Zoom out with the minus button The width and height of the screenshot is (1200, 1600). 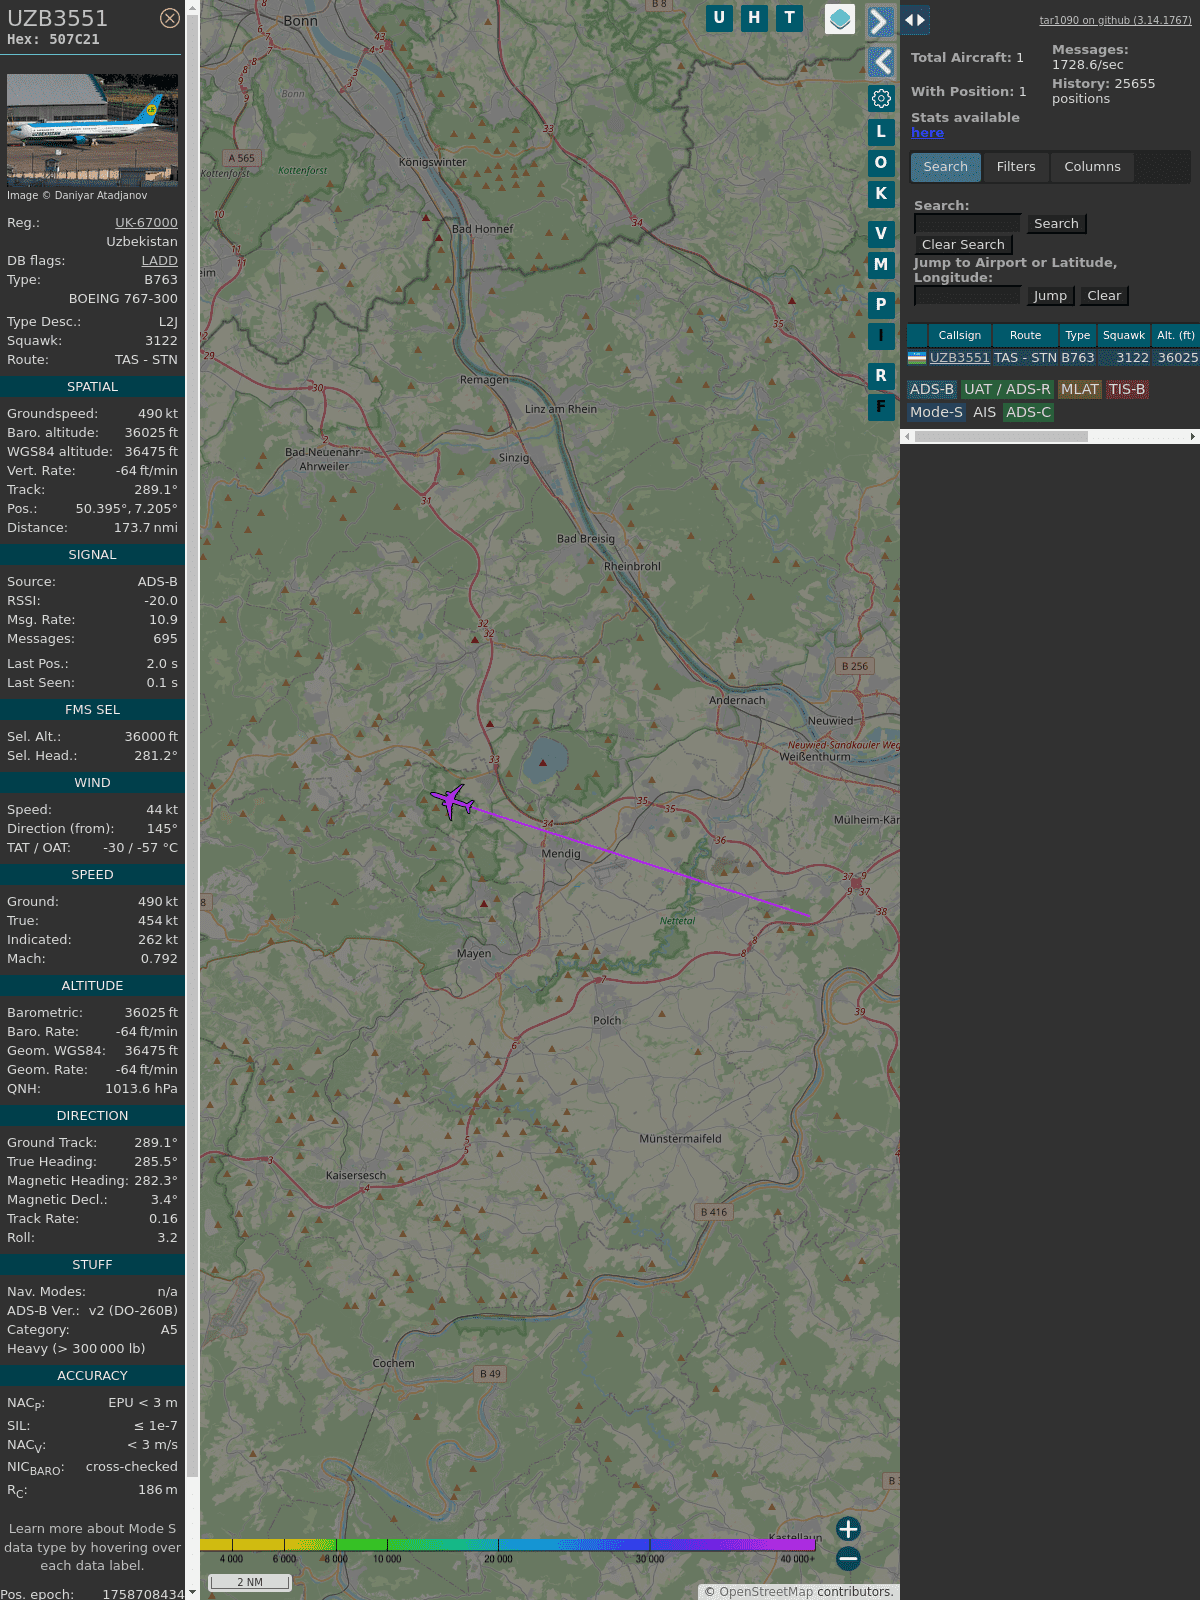coord(848,1558)
